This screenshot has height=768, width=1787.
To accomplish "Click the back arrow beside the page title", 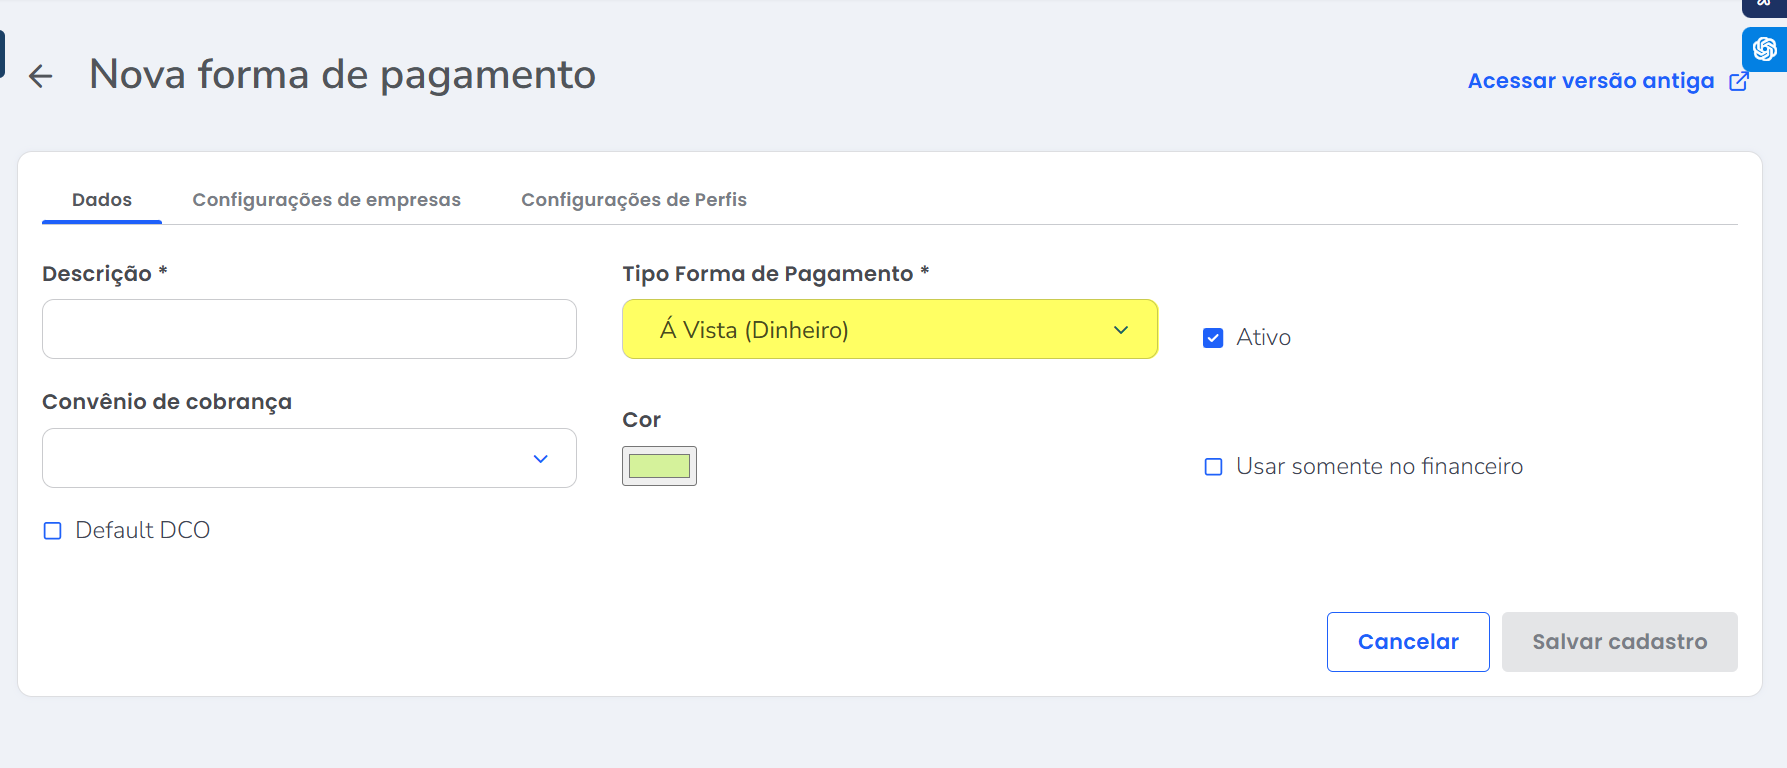I will (x=40, y=76).
